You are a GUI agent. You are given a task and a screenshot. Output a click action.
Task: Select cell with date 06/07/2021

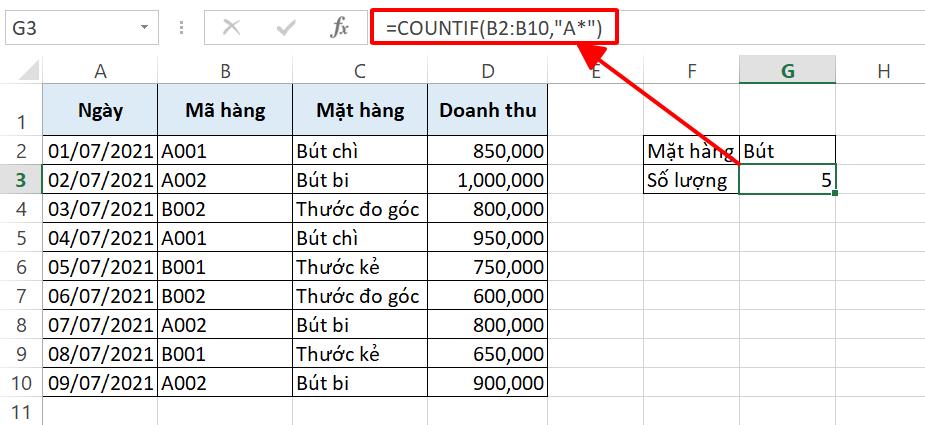[x=100, y=295]
